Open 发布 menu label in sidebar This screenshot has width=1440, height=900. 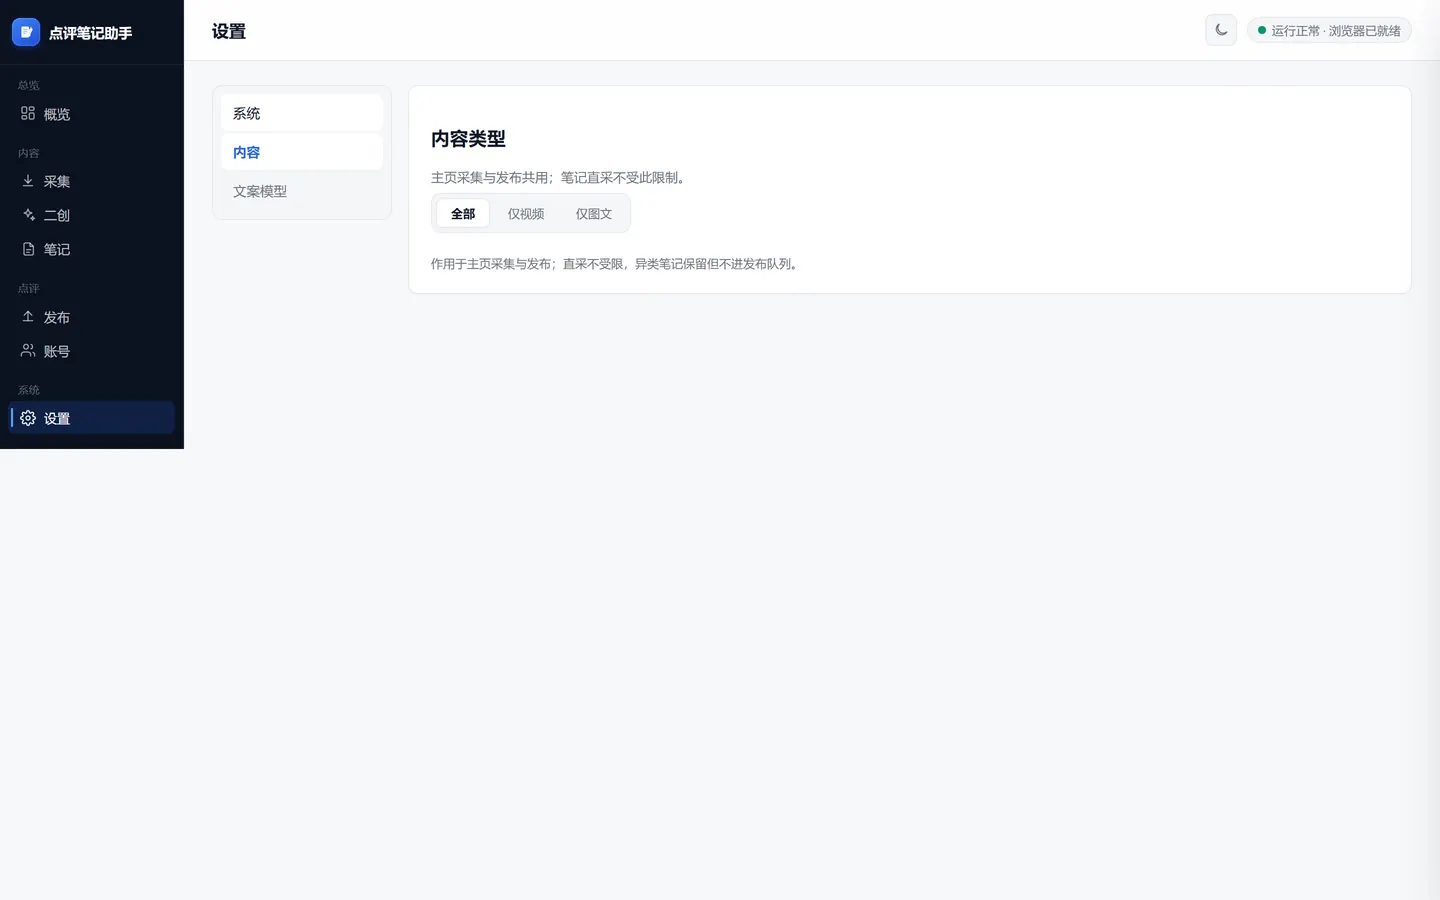click(x=57, y=317)
